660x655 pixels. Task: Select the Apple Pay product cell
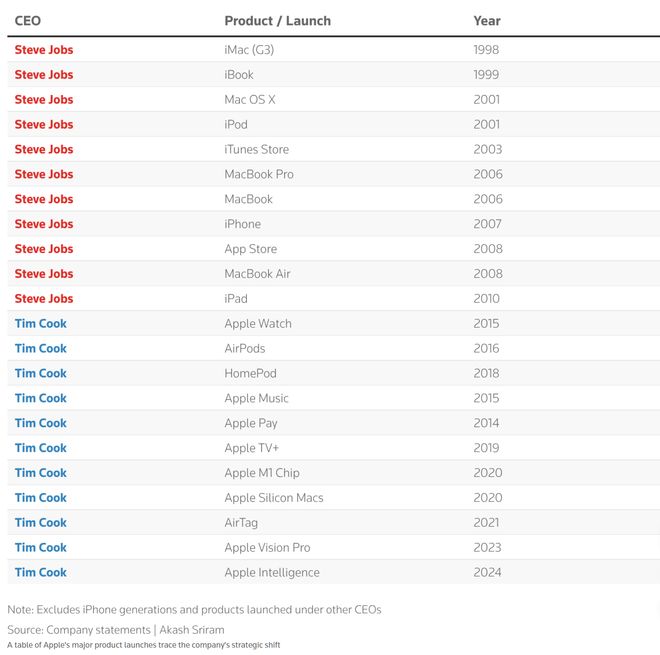click(x=250, y=423)
